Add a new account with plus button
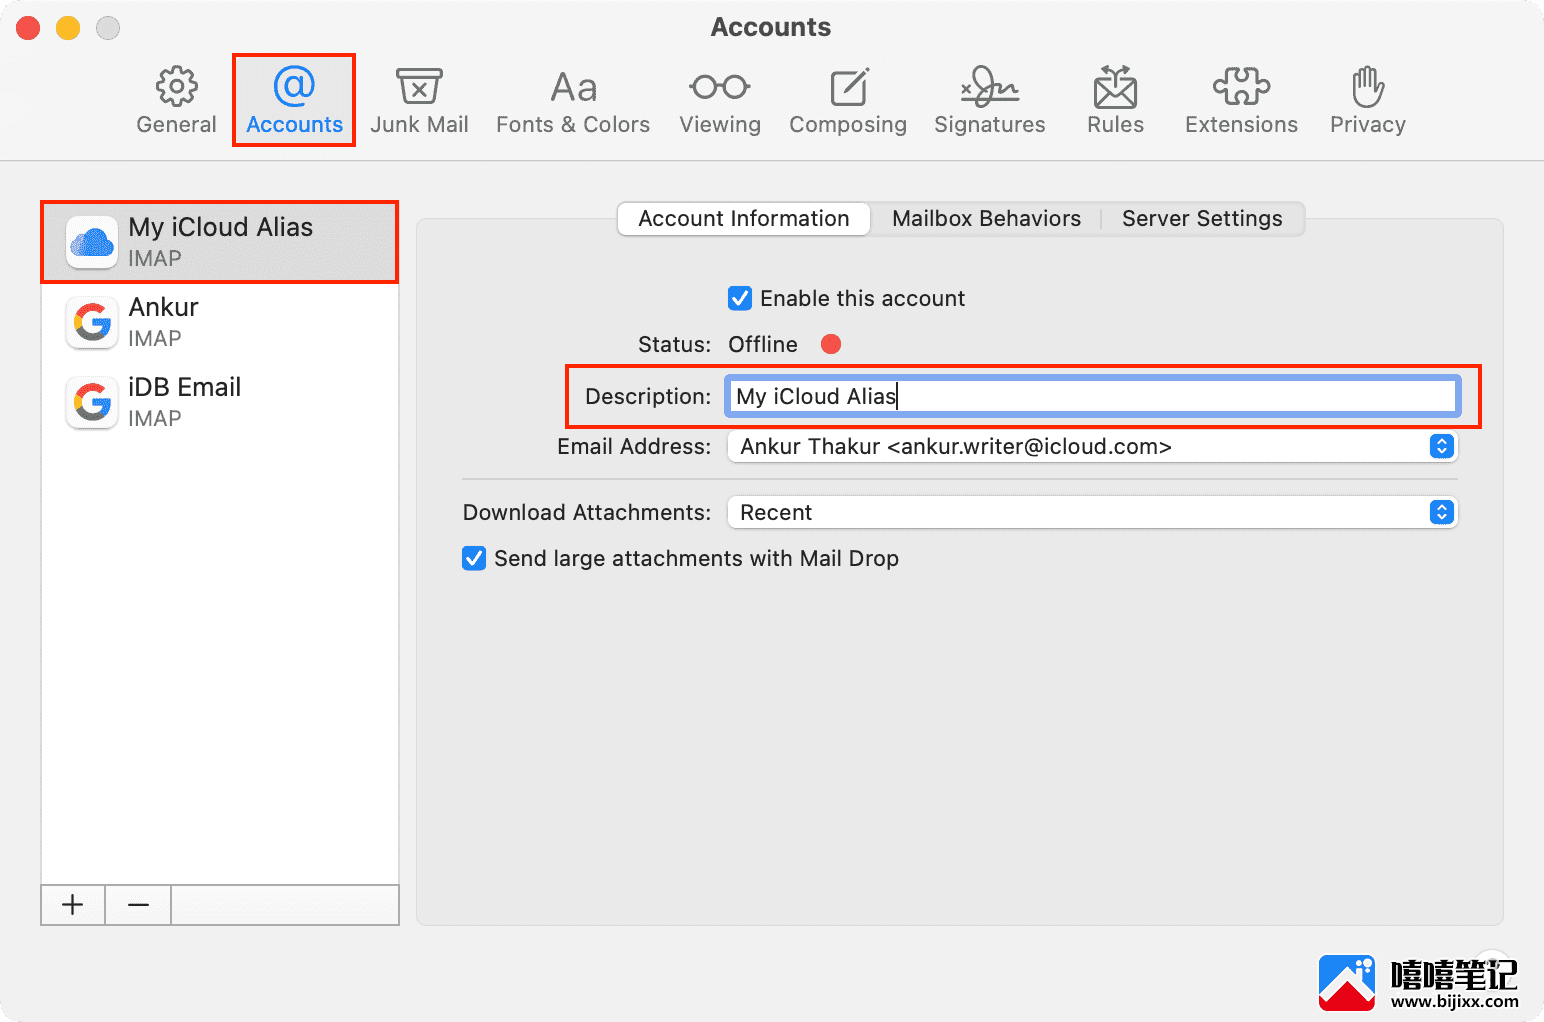This screenshot has width=1544, height=1022. 73,905
